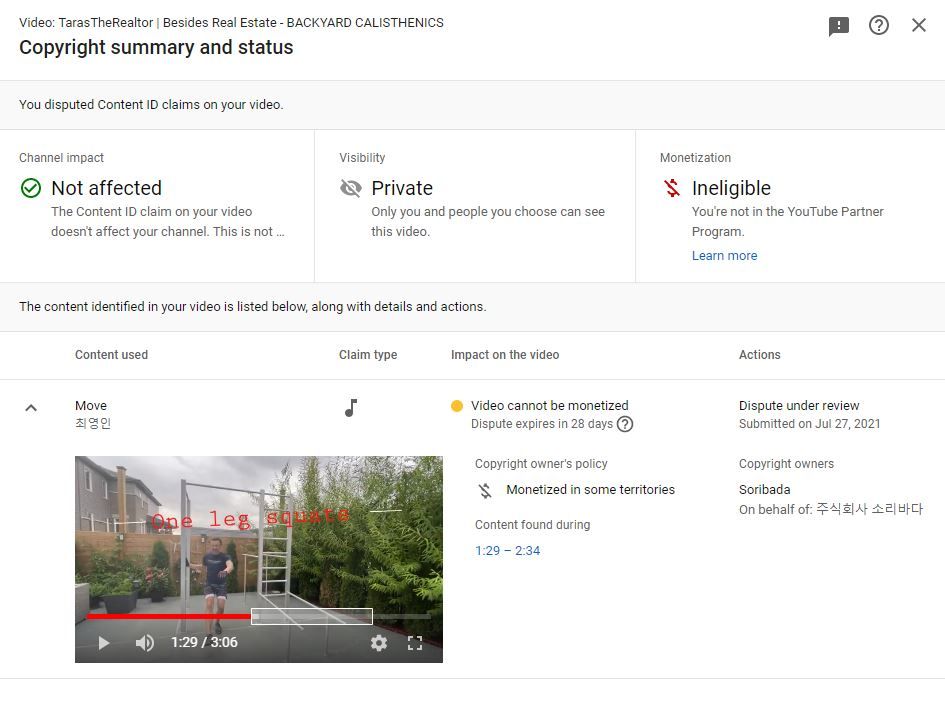This screenshot has height=707, width=945.
Task: Click the On behalf of 주식회사 소리바다 text
Action: (830, 509)
